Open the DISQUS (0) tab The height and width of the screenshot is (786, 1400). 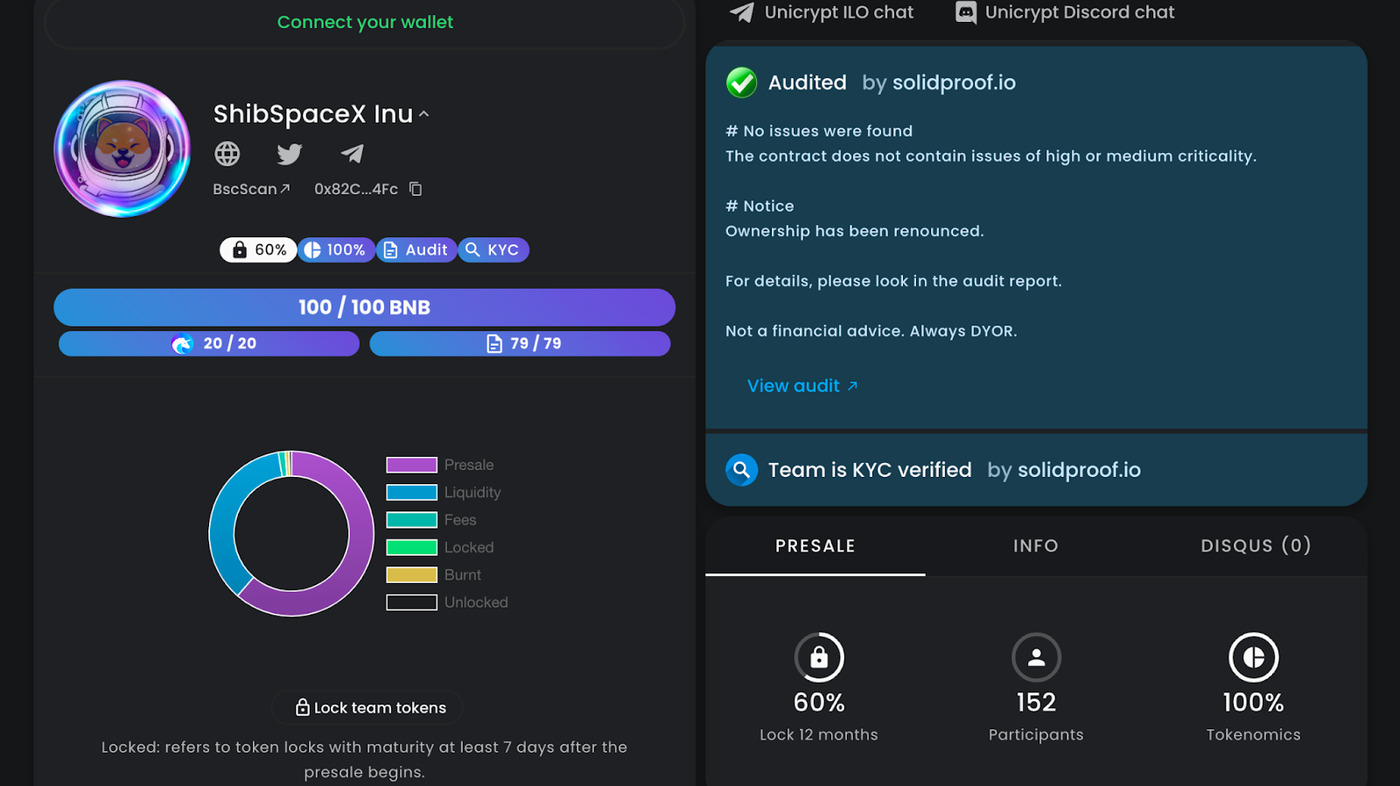tap(1255, 546)
